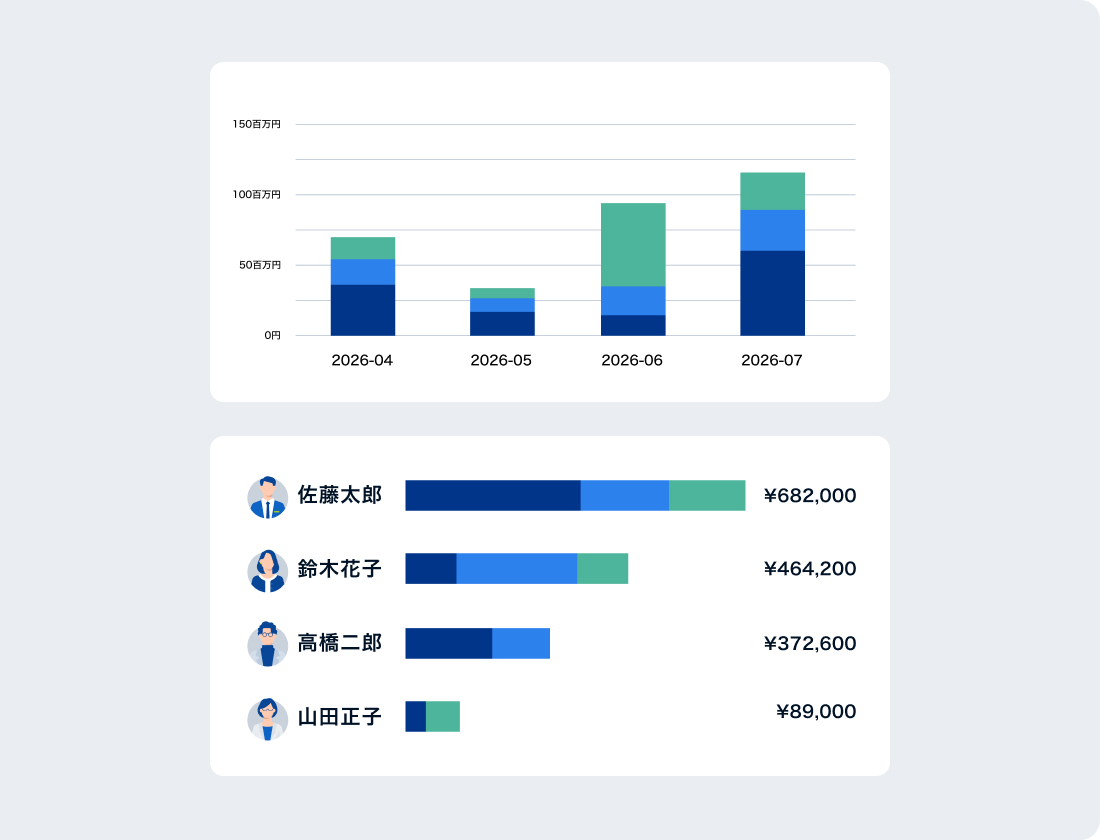Click the 150百万円 y-axis label

[257, 124]
